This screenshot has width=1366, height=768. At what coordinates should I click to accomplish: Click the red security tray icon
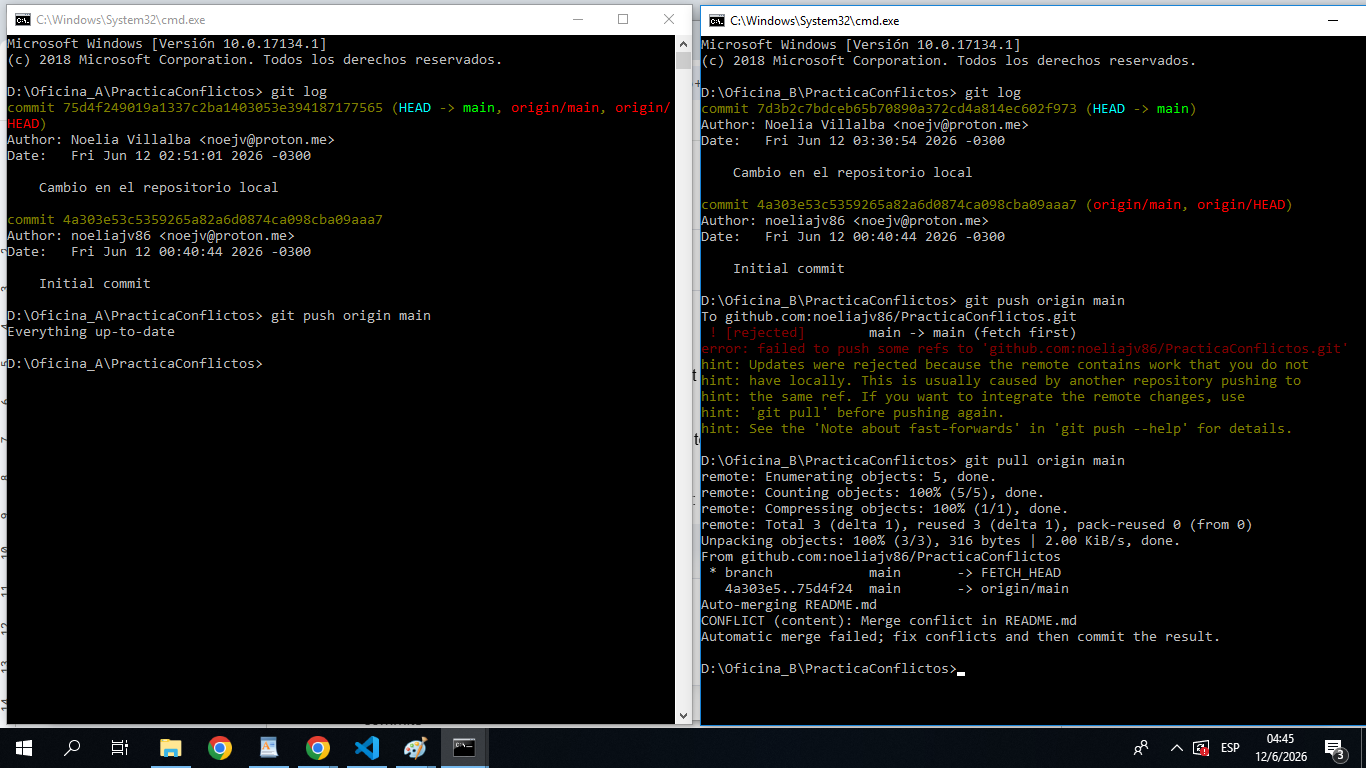[1203, 747]
